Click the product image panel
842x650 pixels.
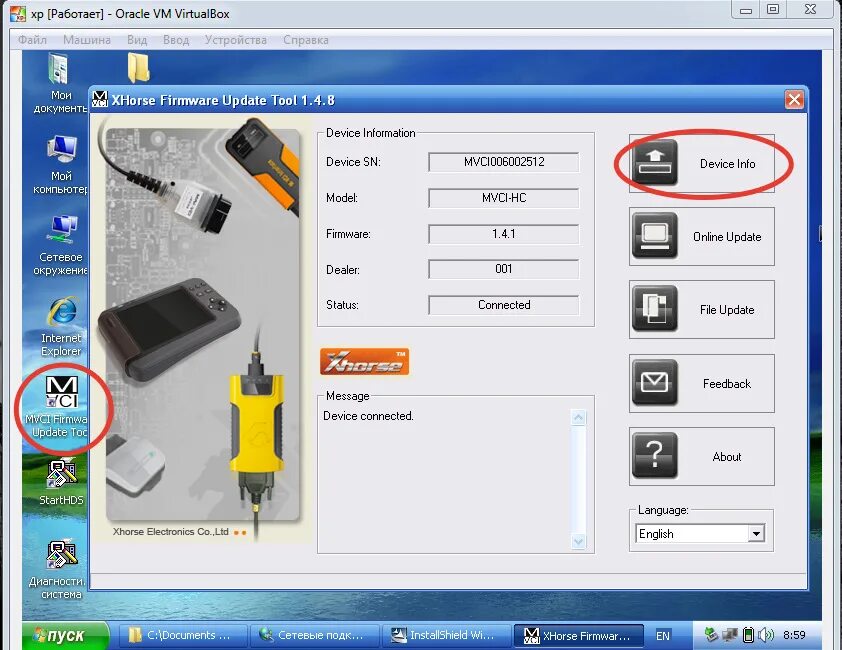(x=202, y=330)
